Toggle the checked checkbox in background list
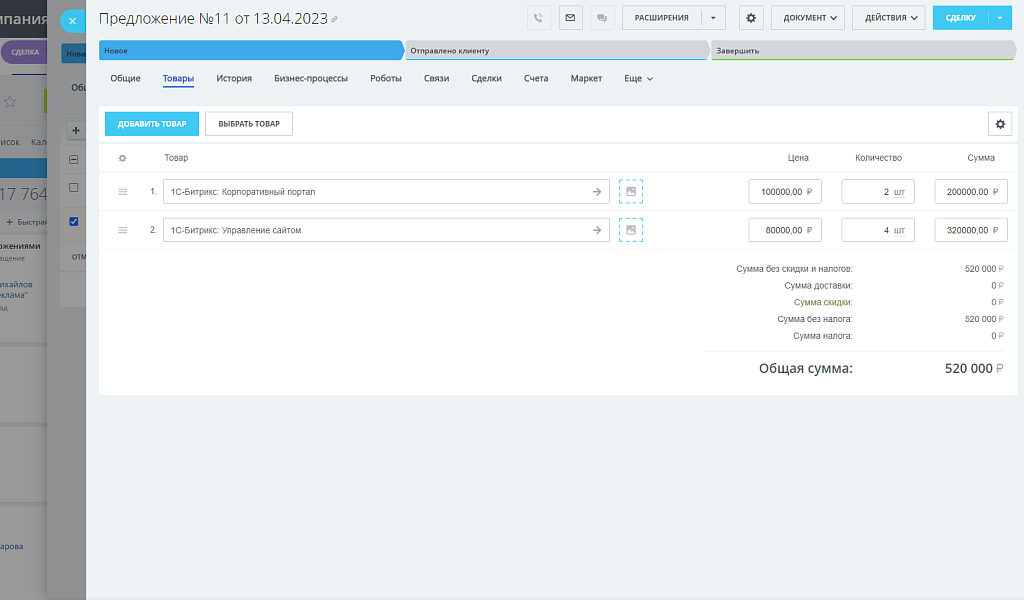1024x600 pixels. pos(74,221)
